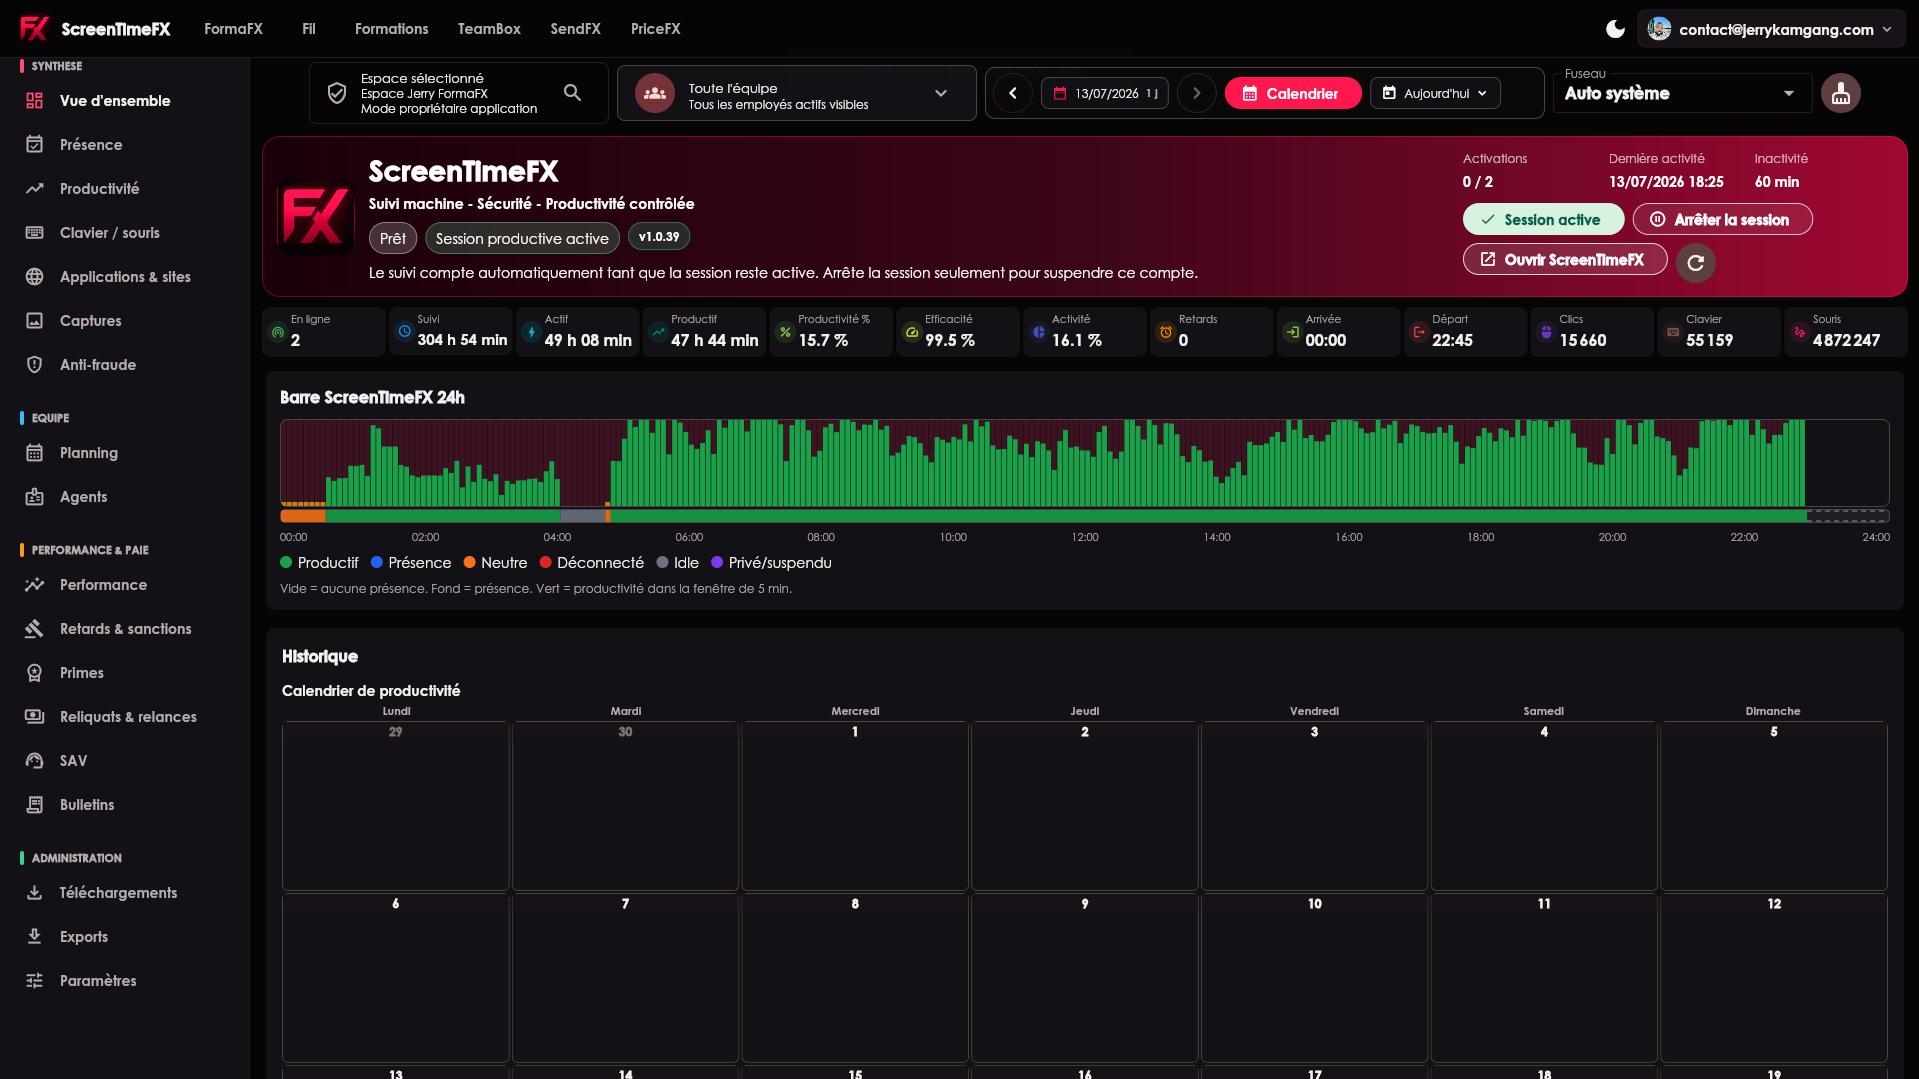
Task: Click the Calendrier button
Action: click(x=1292, y=93)
